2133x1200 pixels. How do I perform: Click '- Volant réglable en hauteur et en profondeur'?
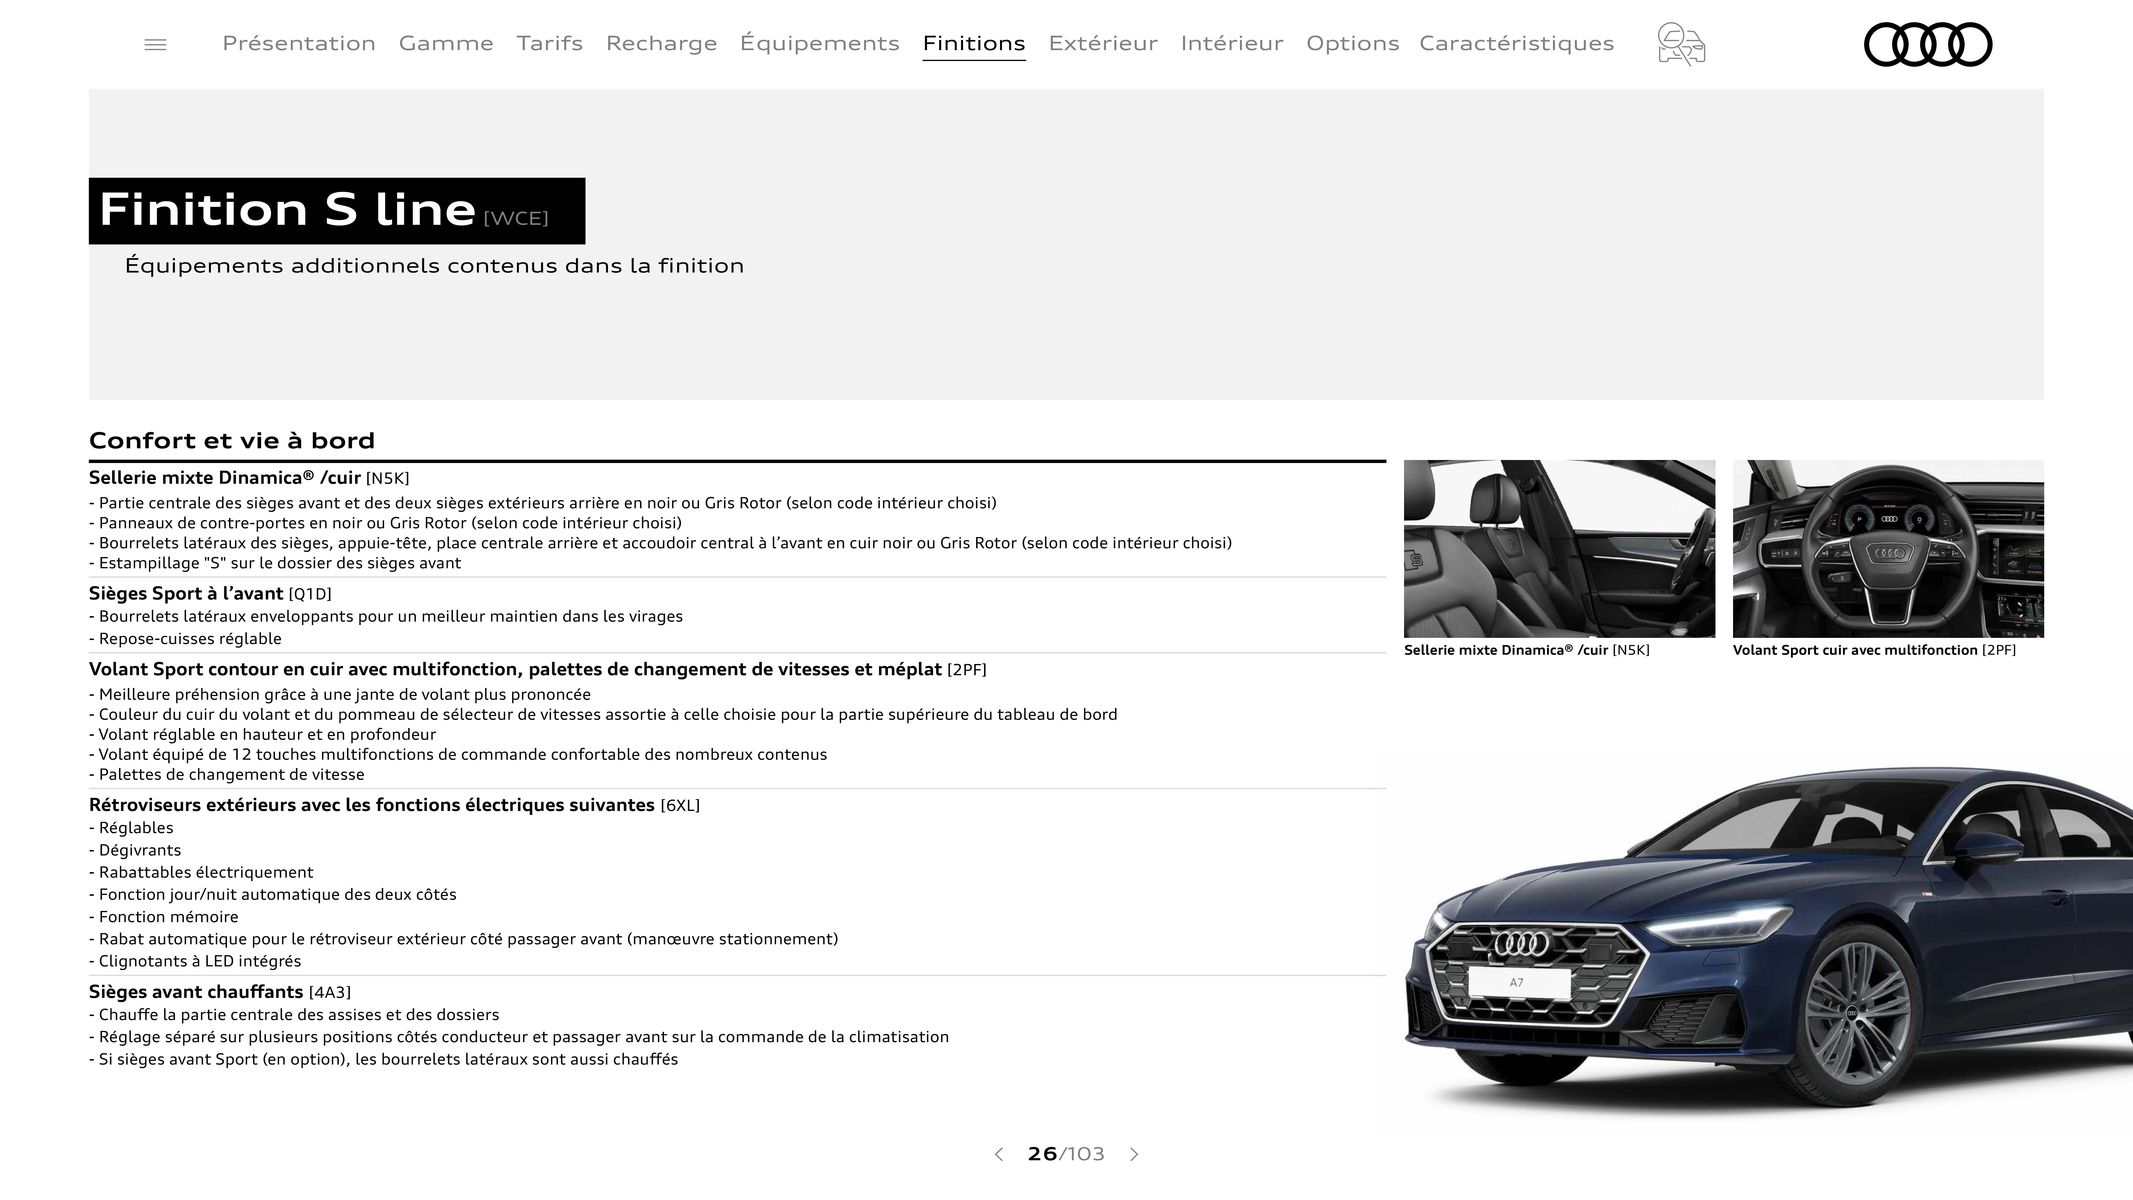[263, 734]
